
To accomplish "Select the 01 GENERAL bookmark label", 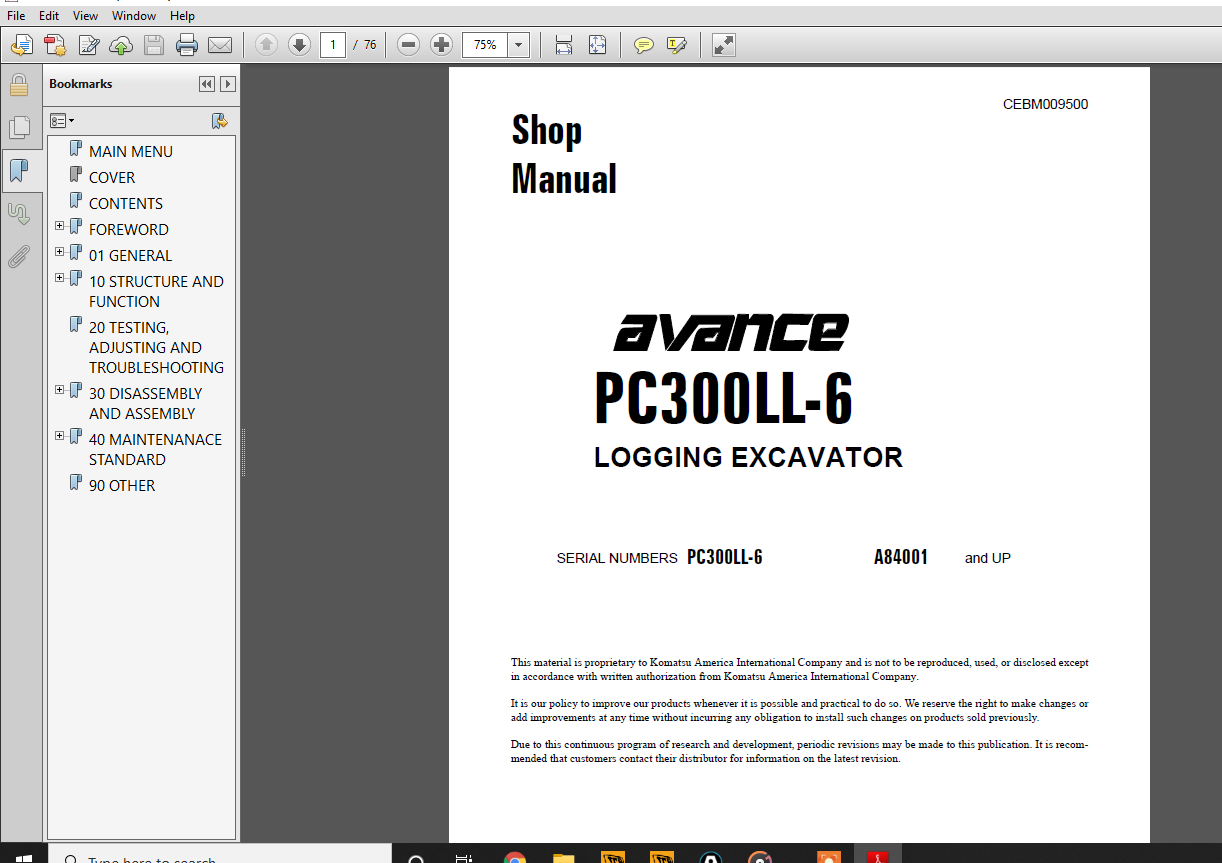I will 131,256.
